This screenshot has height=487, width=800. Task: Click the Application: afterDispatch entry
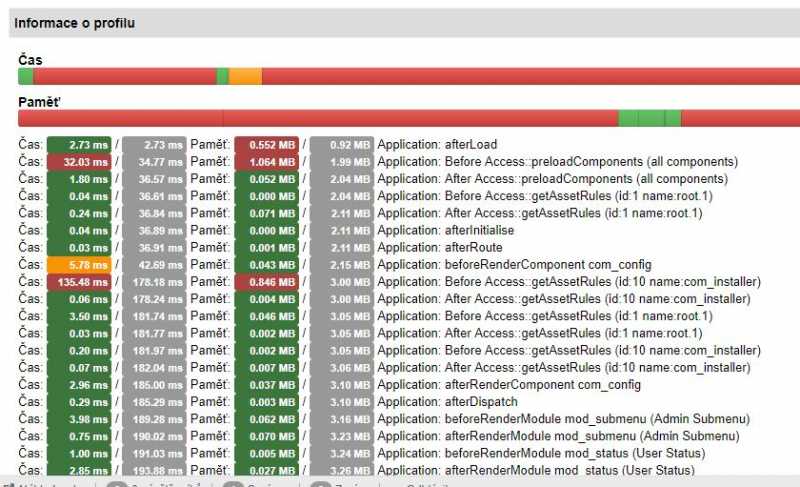tap(439, 402)
